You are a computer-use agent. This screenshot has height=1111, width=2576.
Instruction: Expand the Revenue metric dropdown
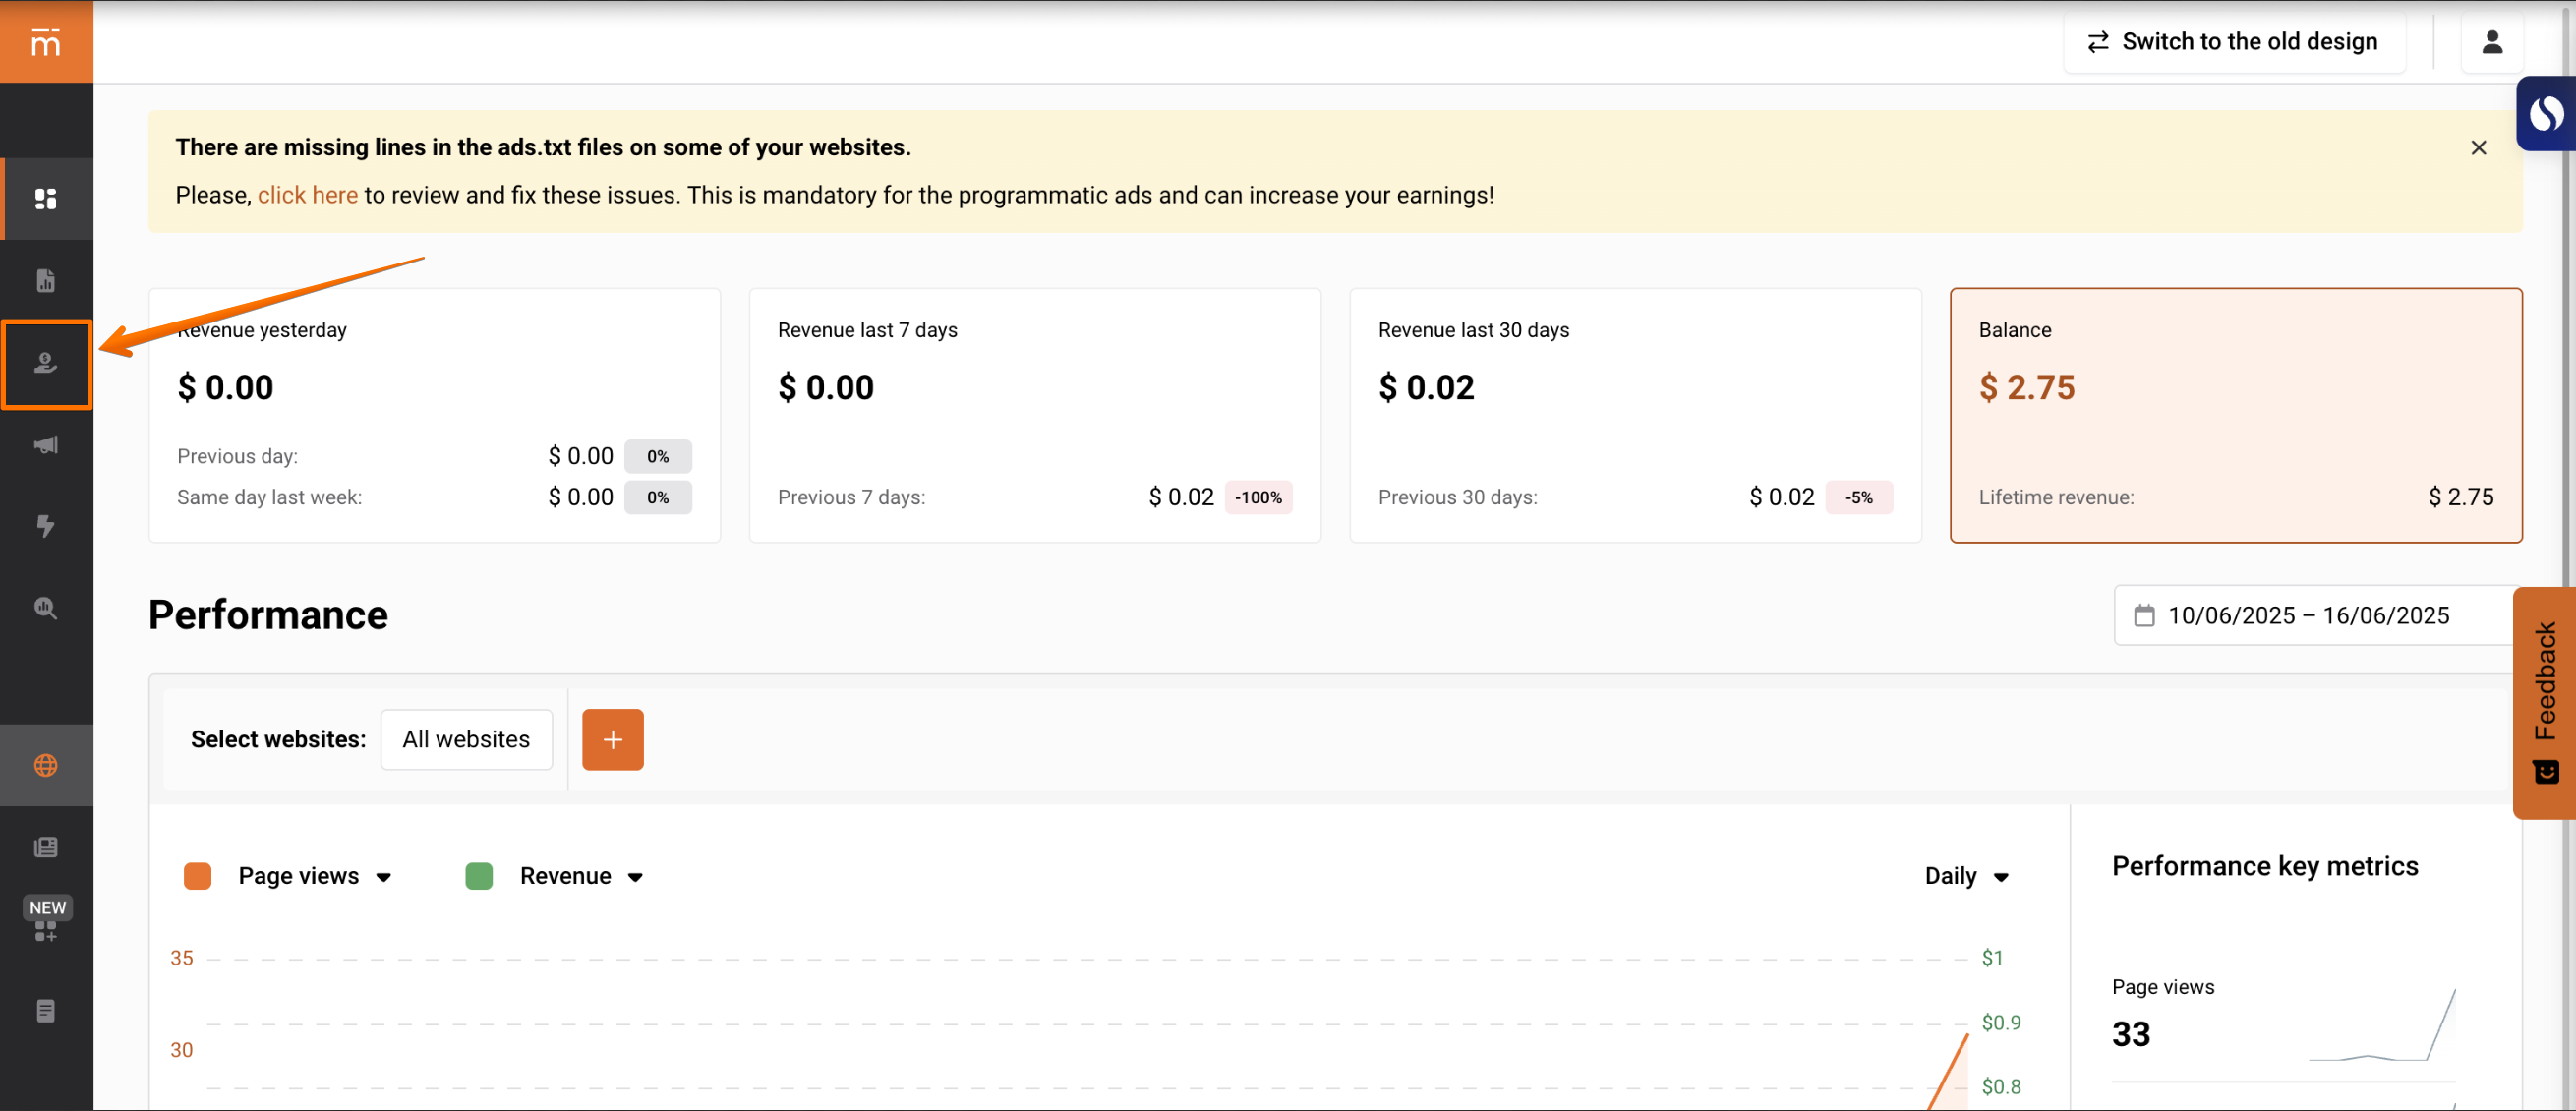pyautogui.click(x=580, y=876)
